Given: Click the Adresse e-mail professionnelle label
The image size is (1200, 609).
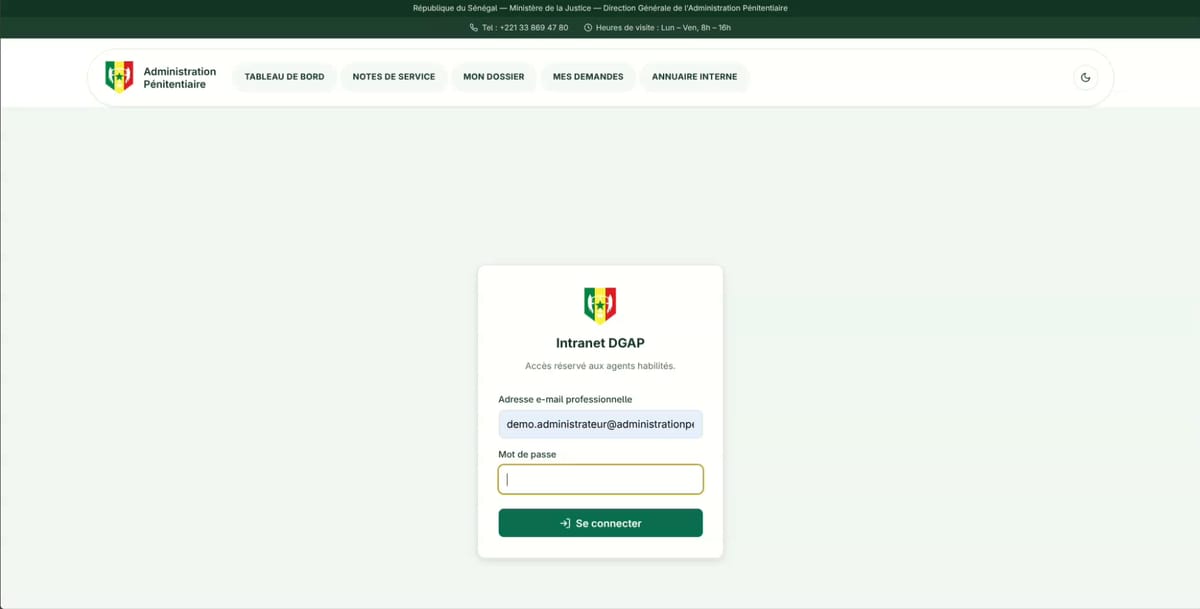Looking at the screenshot, I should tap(565, 399).
